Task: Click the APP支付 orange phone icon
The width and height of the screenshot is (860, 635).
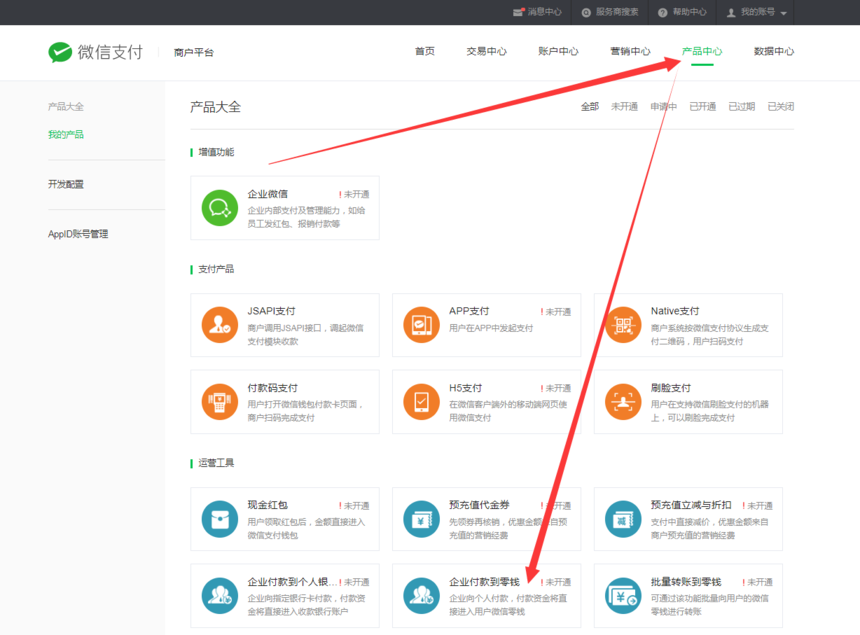Action: (x=421, y=325)
